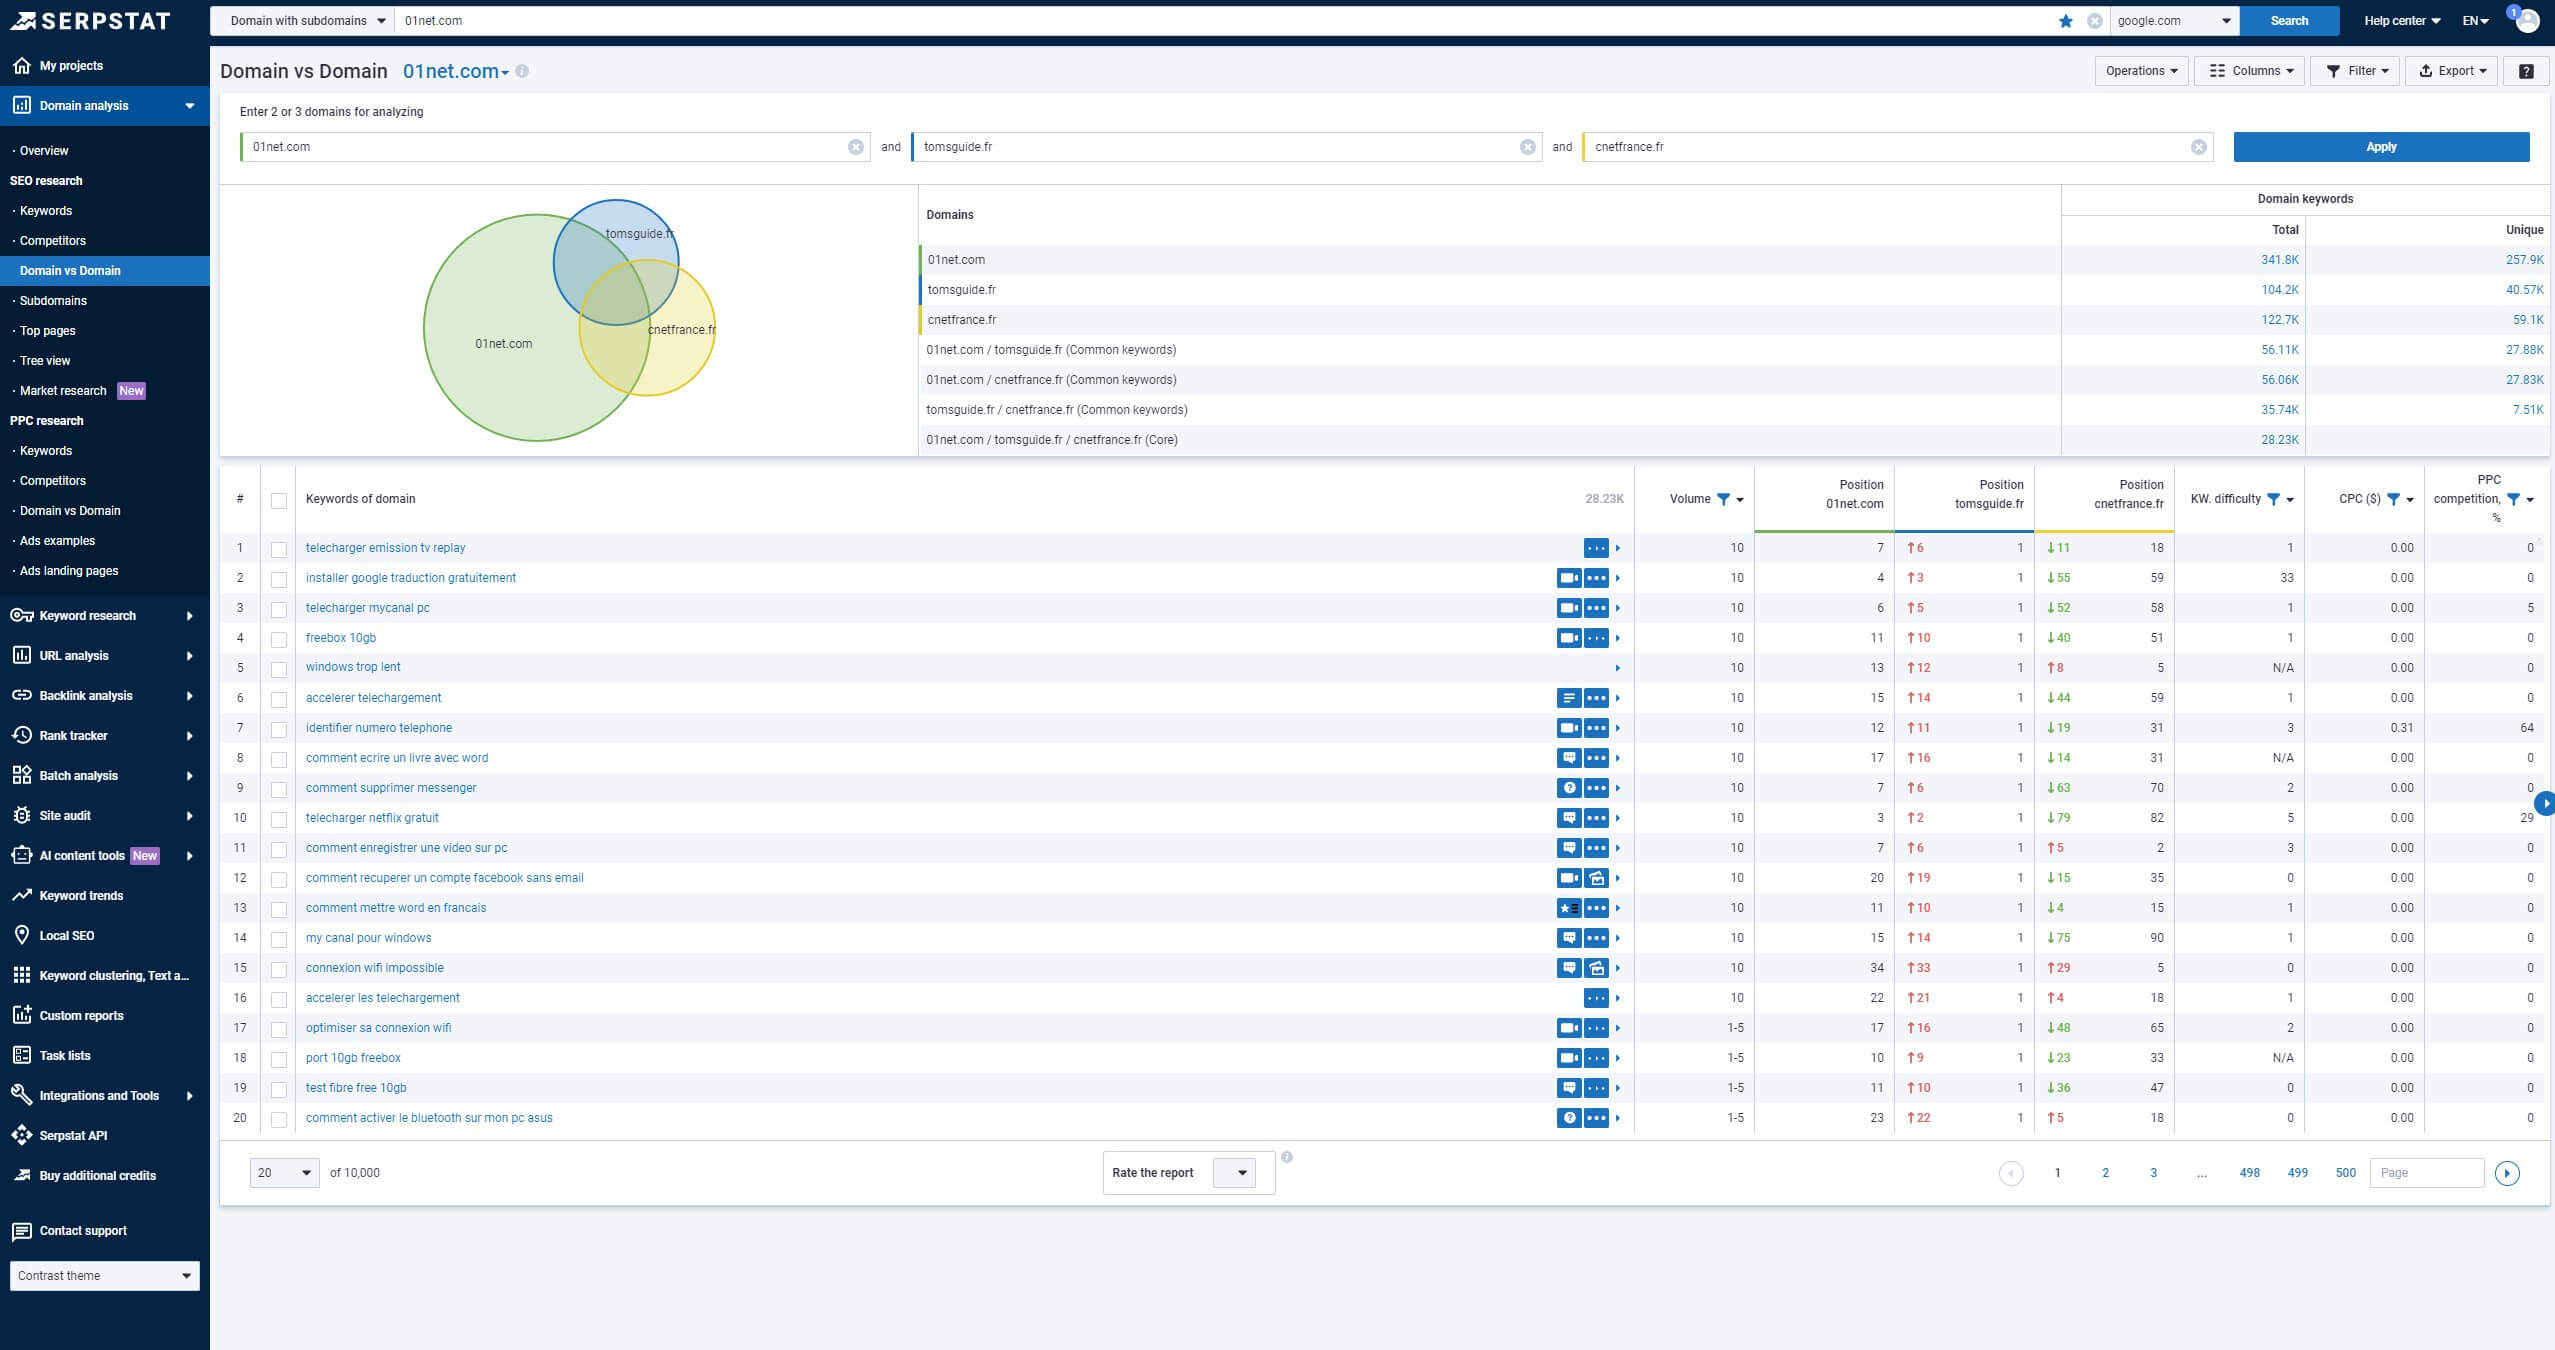Image resolution: width=2555 pixels, height=1350 pixels.
Task: Click the CPC ($) filter icon
Action: (2393, 499)
